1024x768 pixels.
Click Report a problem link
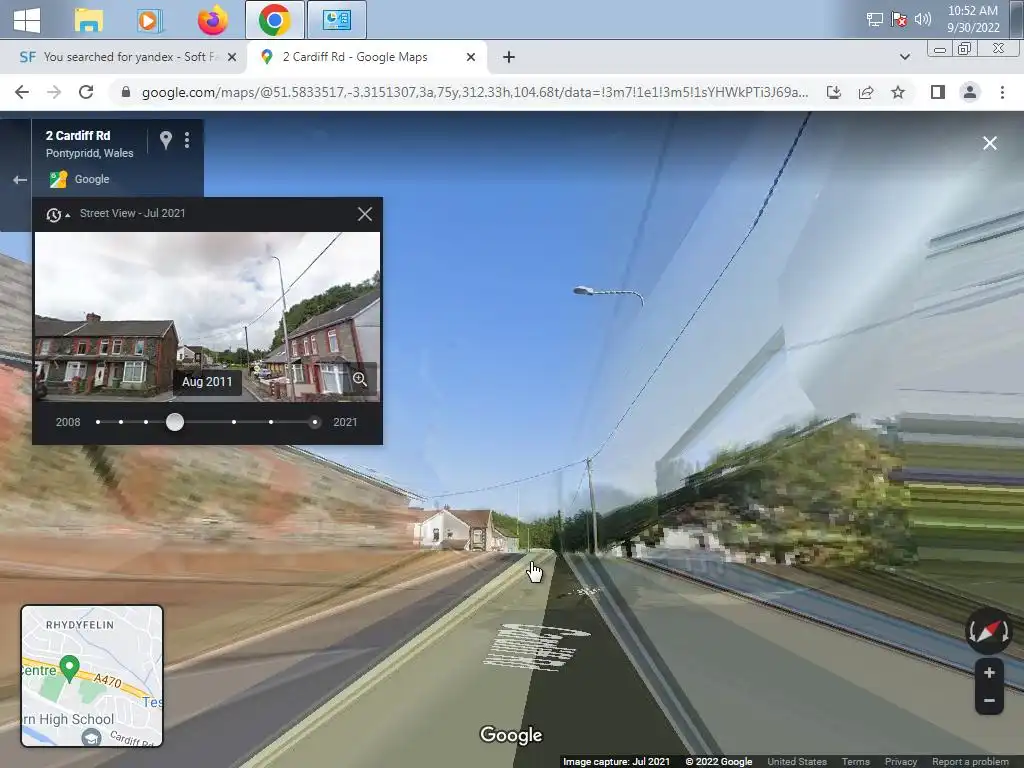click(x=970, y=761)
